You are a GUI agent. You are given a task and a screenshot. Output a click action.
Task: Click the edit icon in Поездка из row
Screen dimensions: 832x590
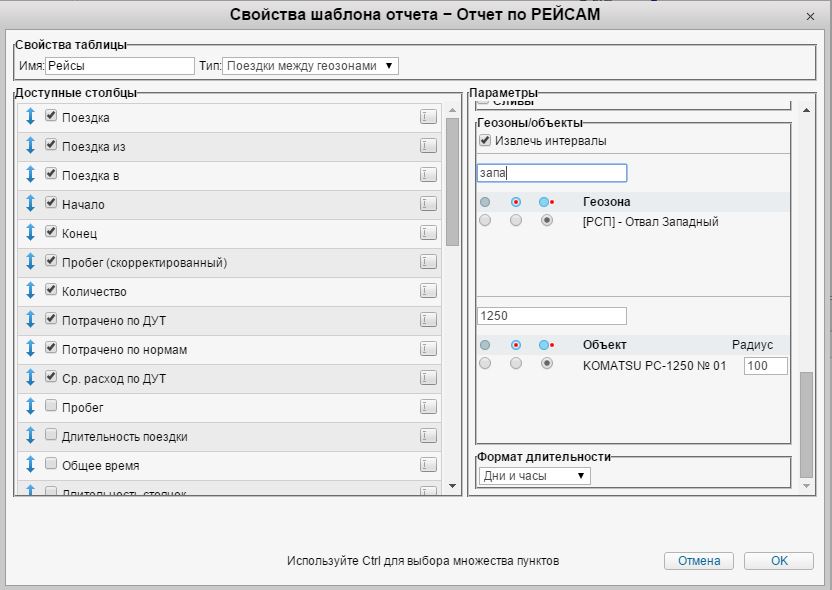428,146
